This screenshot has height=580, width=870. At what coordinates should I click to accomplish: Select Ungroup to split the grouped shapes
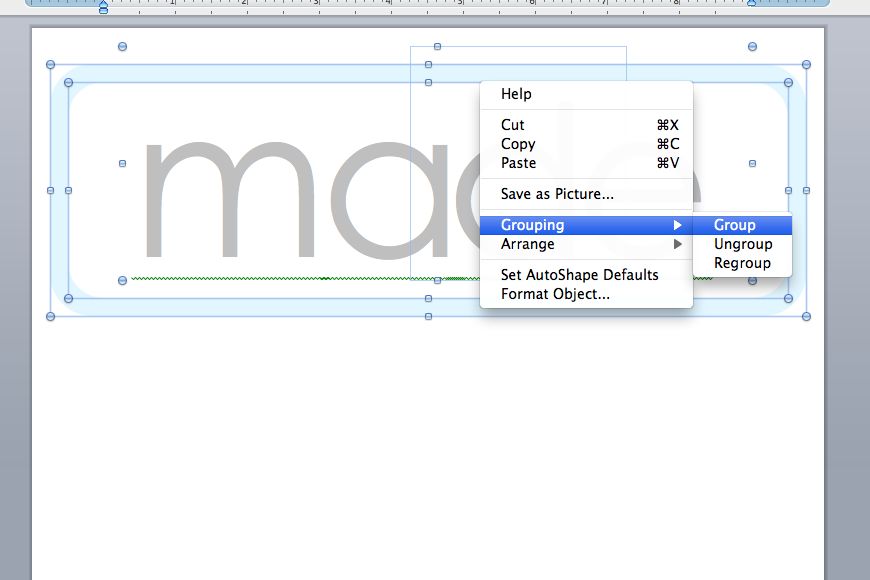coord(743,243)
